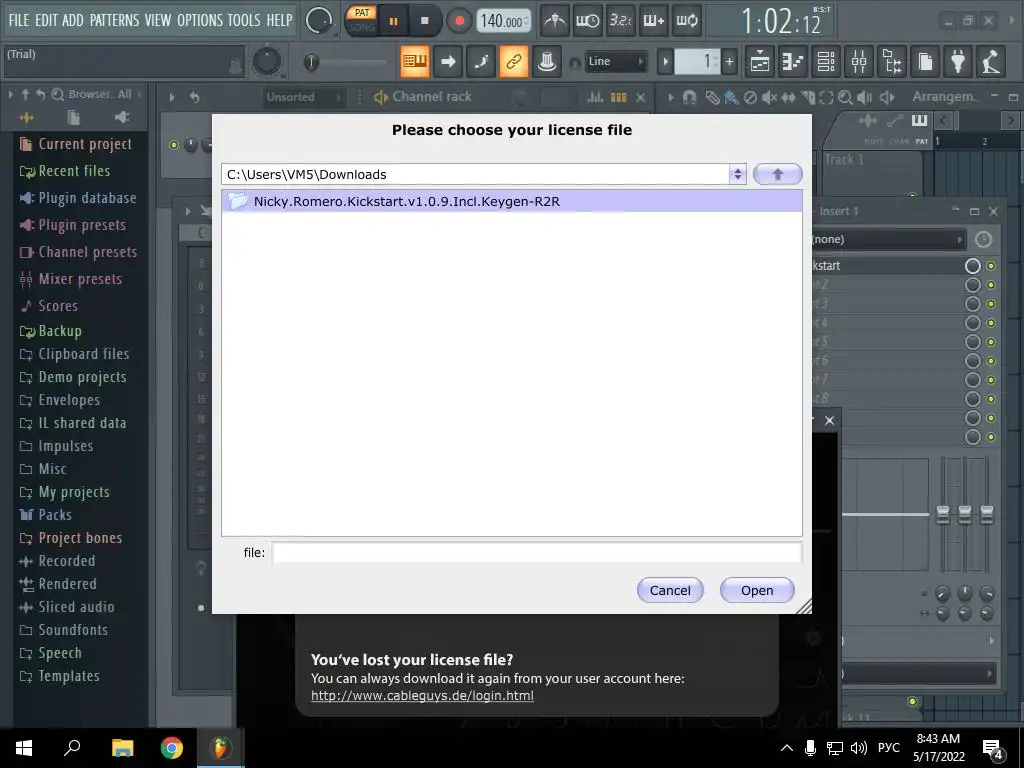The width and height of the screenshot is (1024, 768).
Task: Expand Mixer presets folder
Action: 71,279
